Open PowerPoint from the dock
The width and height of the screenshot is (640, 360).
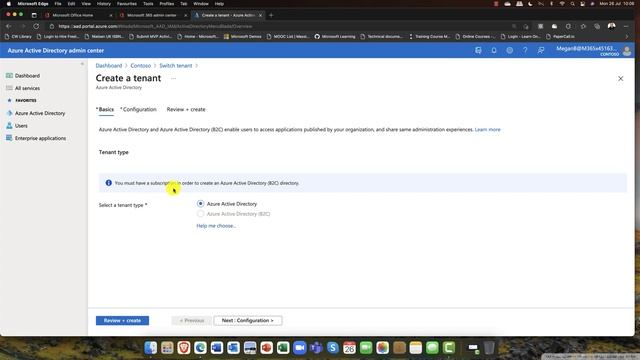coord(267,347)
